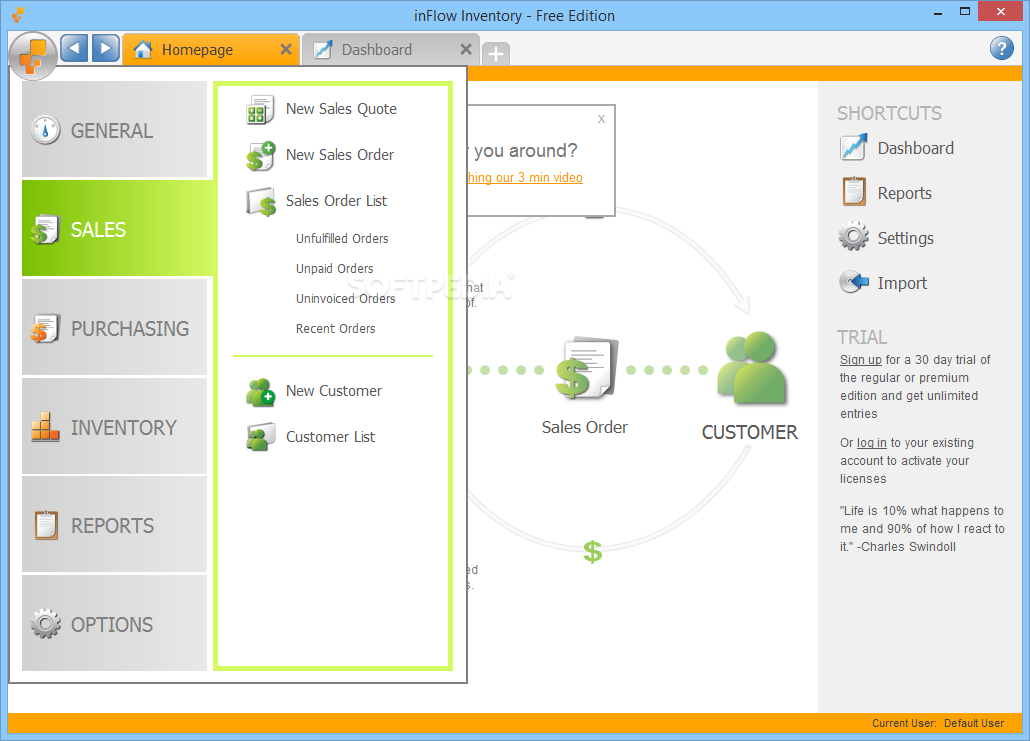Screen dimensions: 1030x741
Task: Open Customer List label
Action: pyautogui.click(x=330, y=437)
